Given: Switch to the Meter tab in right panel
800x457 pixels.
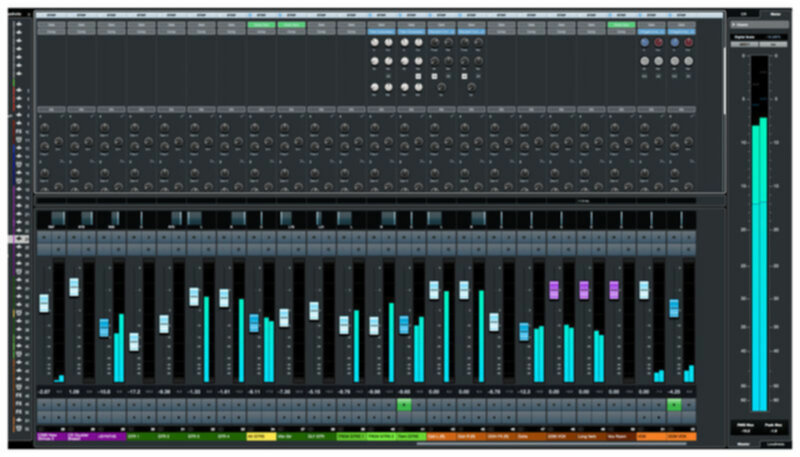Looking at the screenshot, I should pyautogui.click(x=775, y=13).
